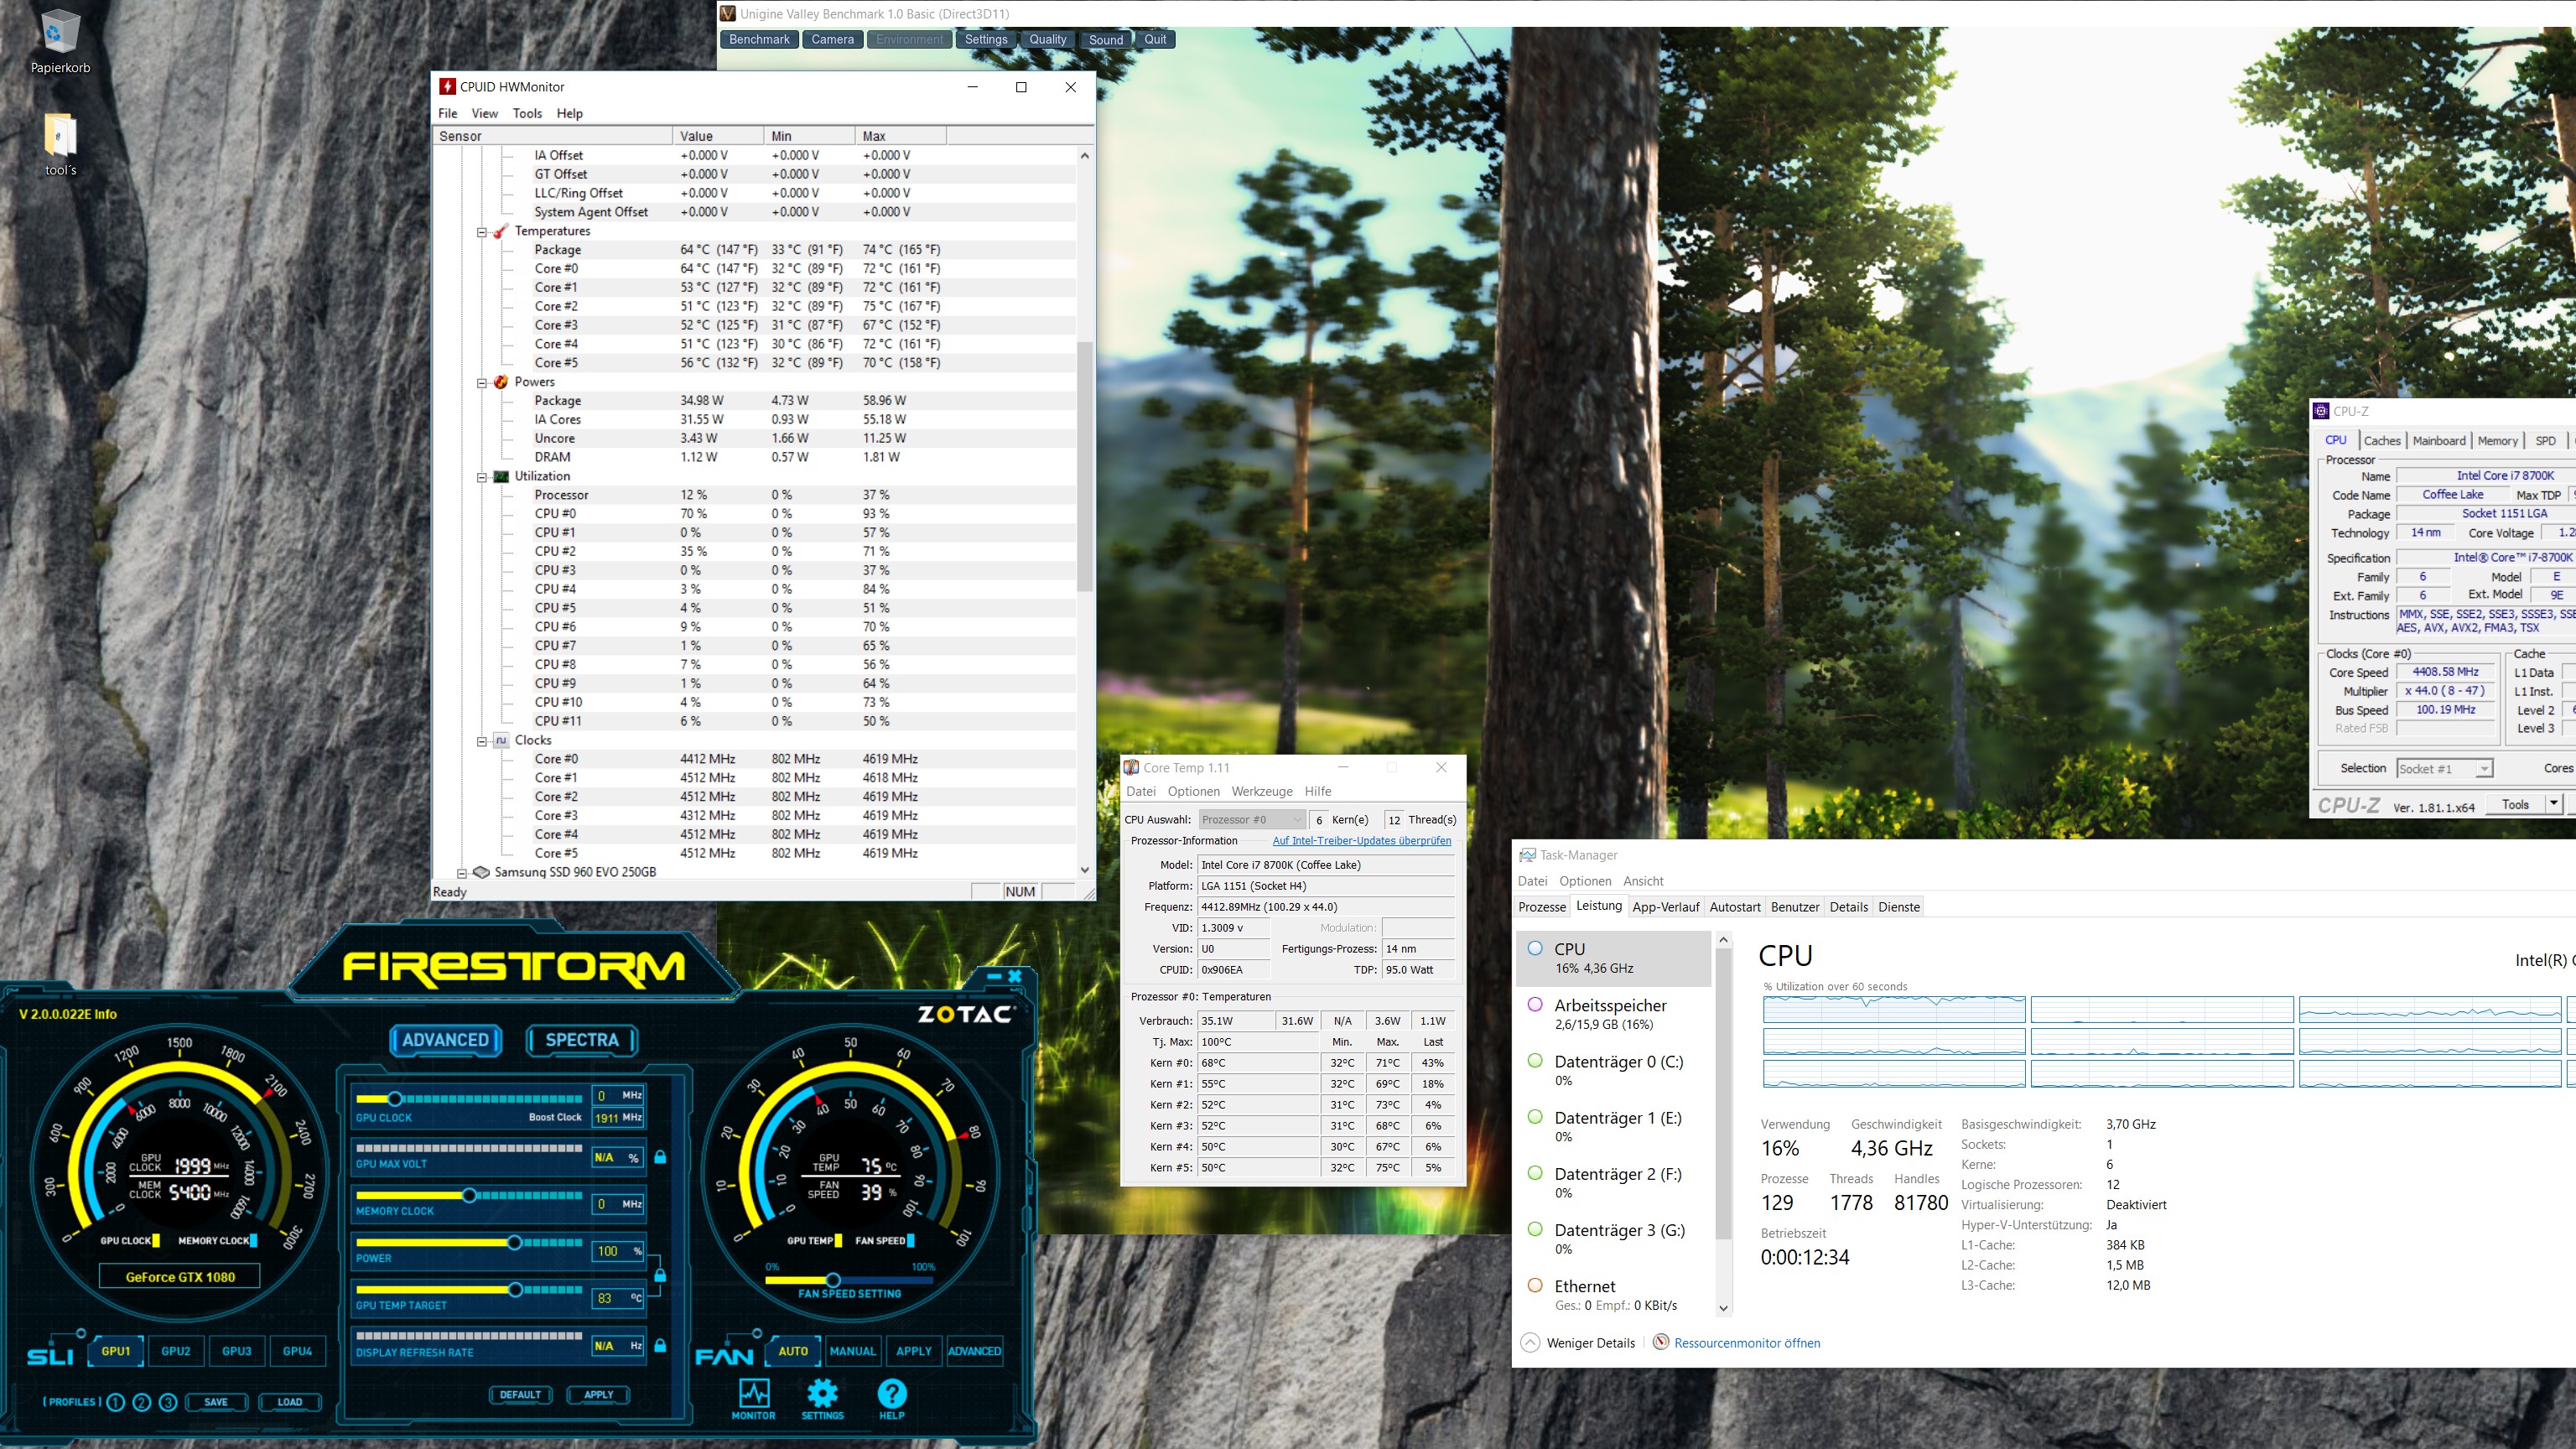Click the Powers flame icon in HWMonitor
The image size is (2576, 1449).
(501, 382)
